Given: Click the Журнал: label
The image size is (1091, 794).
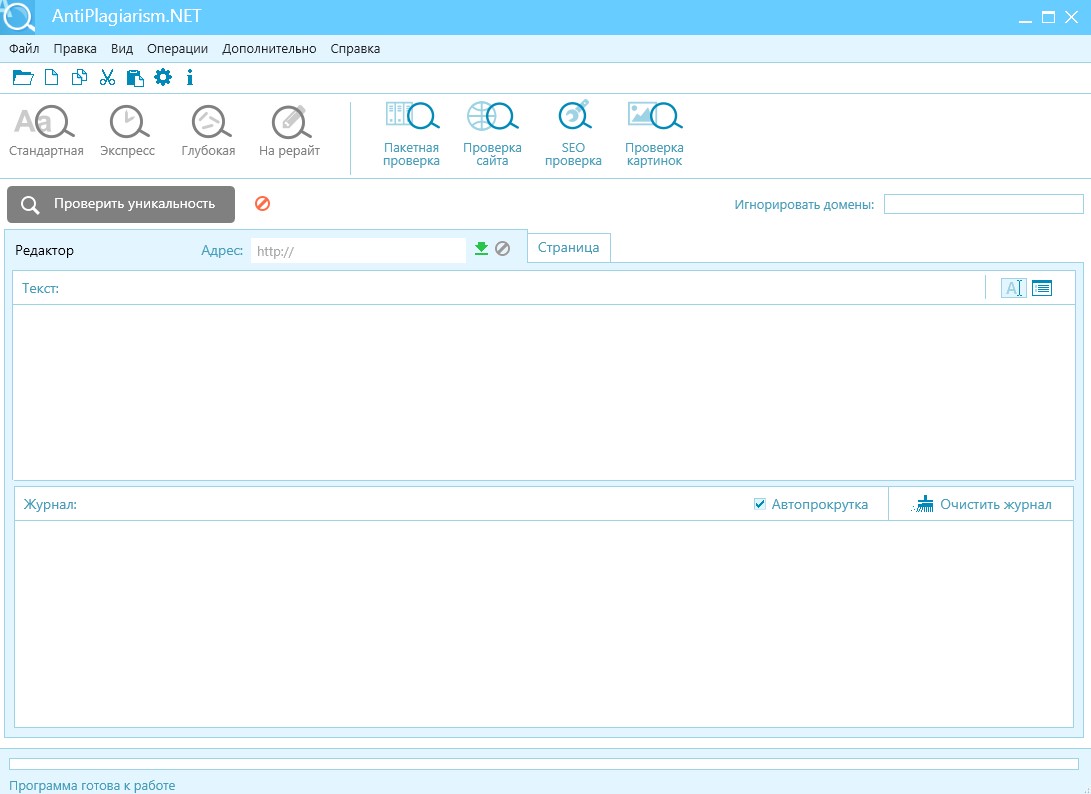Looking at the screenshot, I should 50,505.
